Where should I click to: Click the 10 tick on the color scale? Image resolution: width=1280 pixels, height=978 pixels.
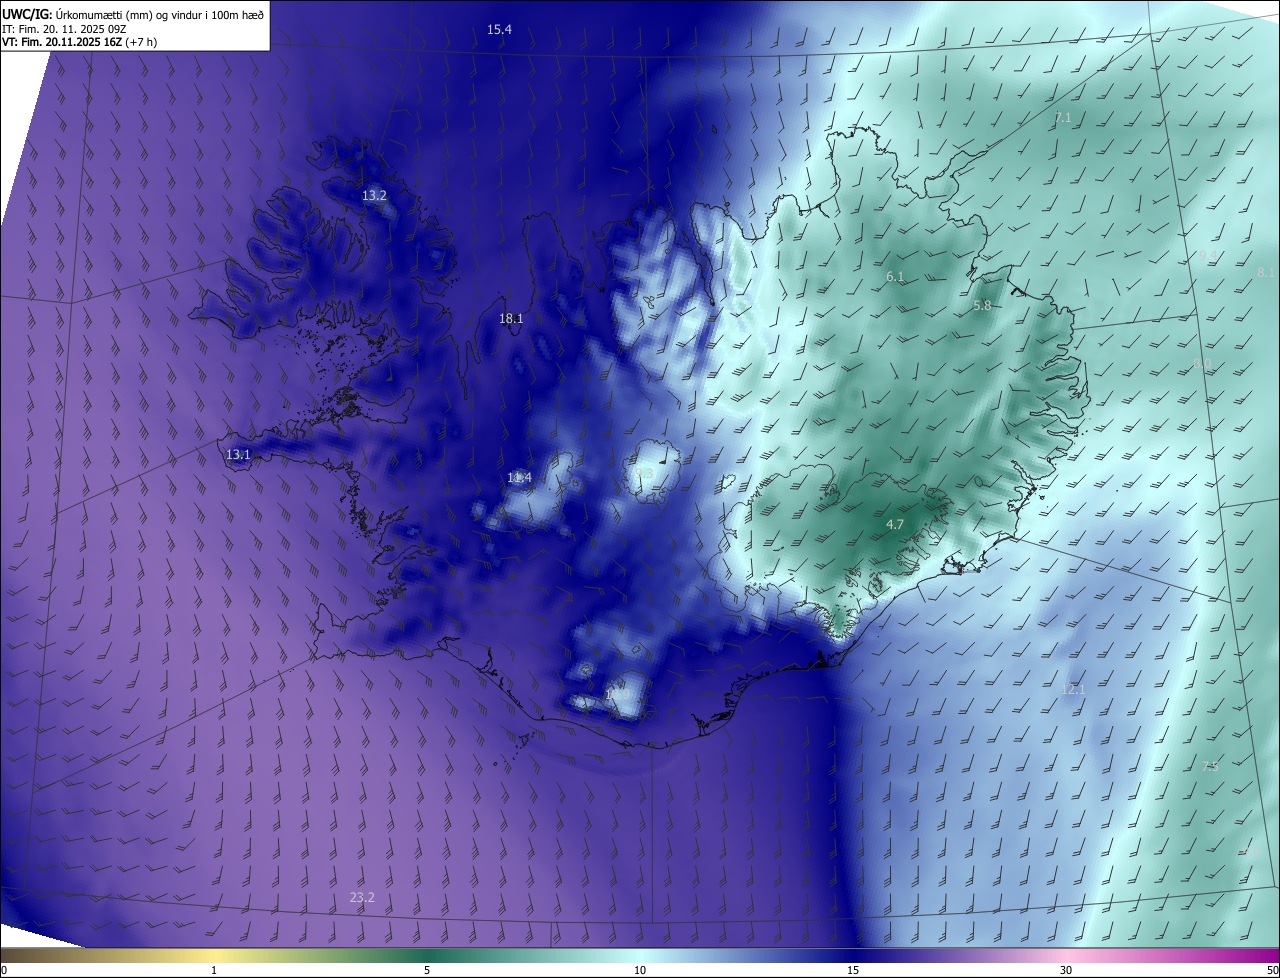[640, 970]
